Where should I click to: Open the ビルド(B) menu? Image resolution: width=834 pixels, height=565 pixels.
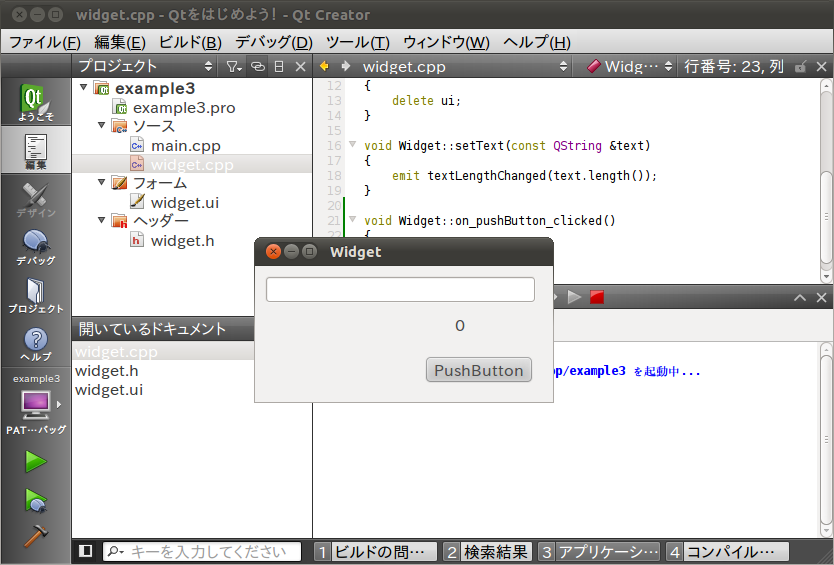point(190,42)
